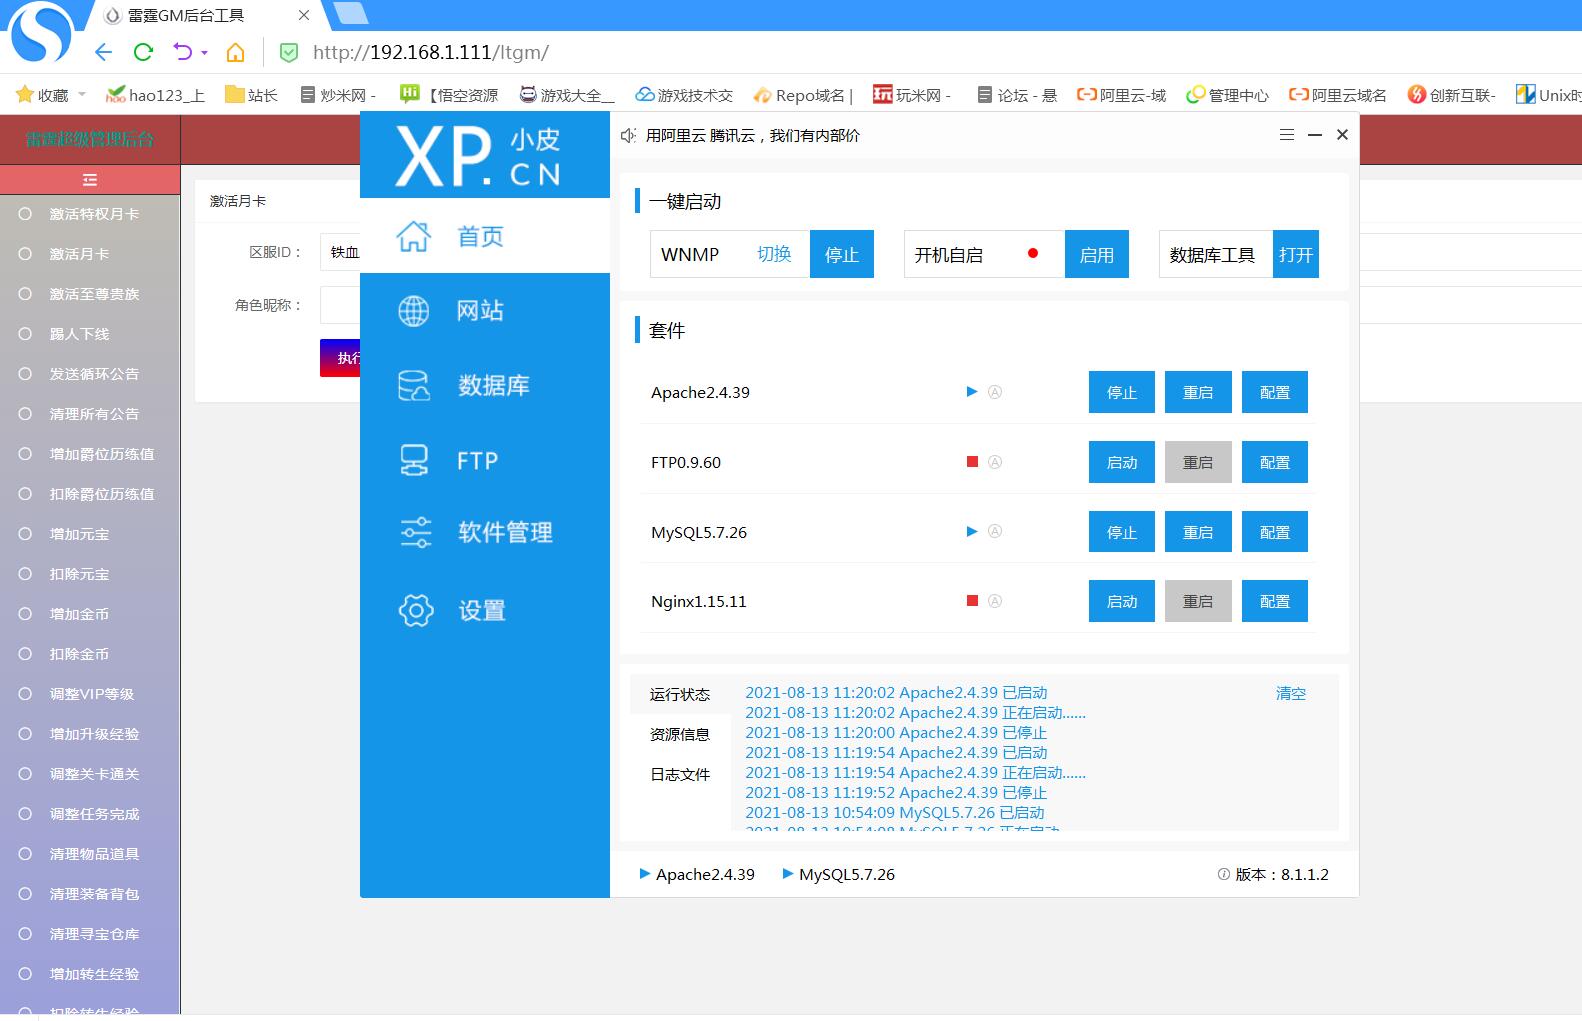Click the database icon for 数据库
The height and width of the screenshot is (1021, 1582).
413,385
